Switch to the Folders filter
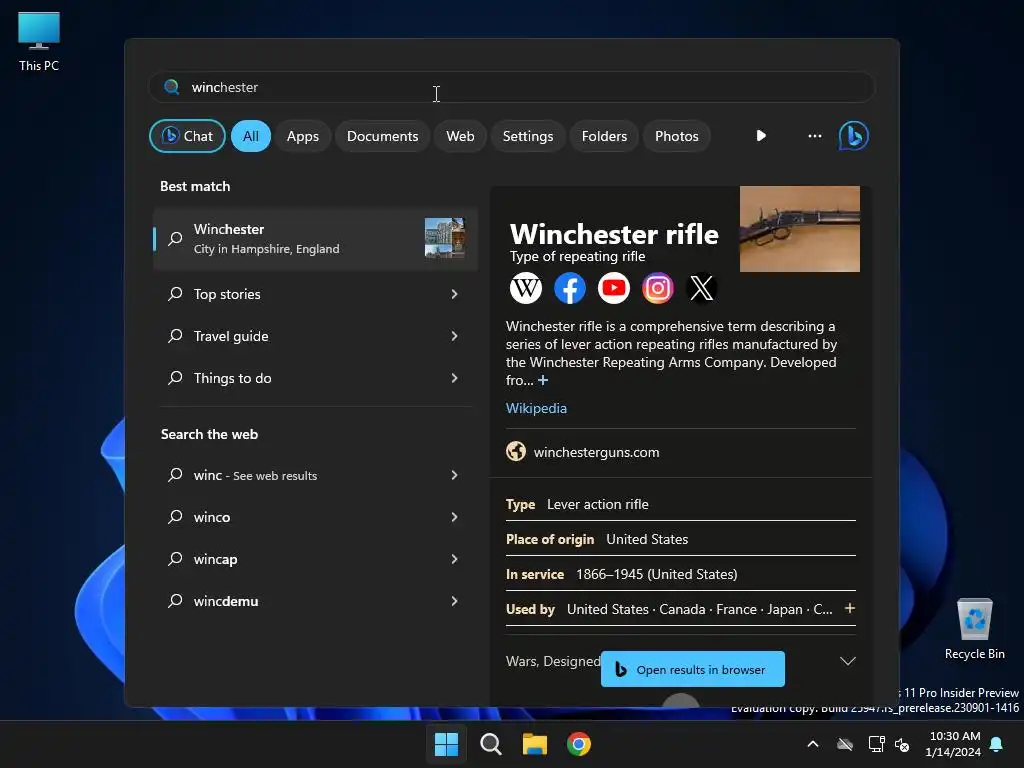Viewport: 1024px width, 768px height. click(604, 136)
